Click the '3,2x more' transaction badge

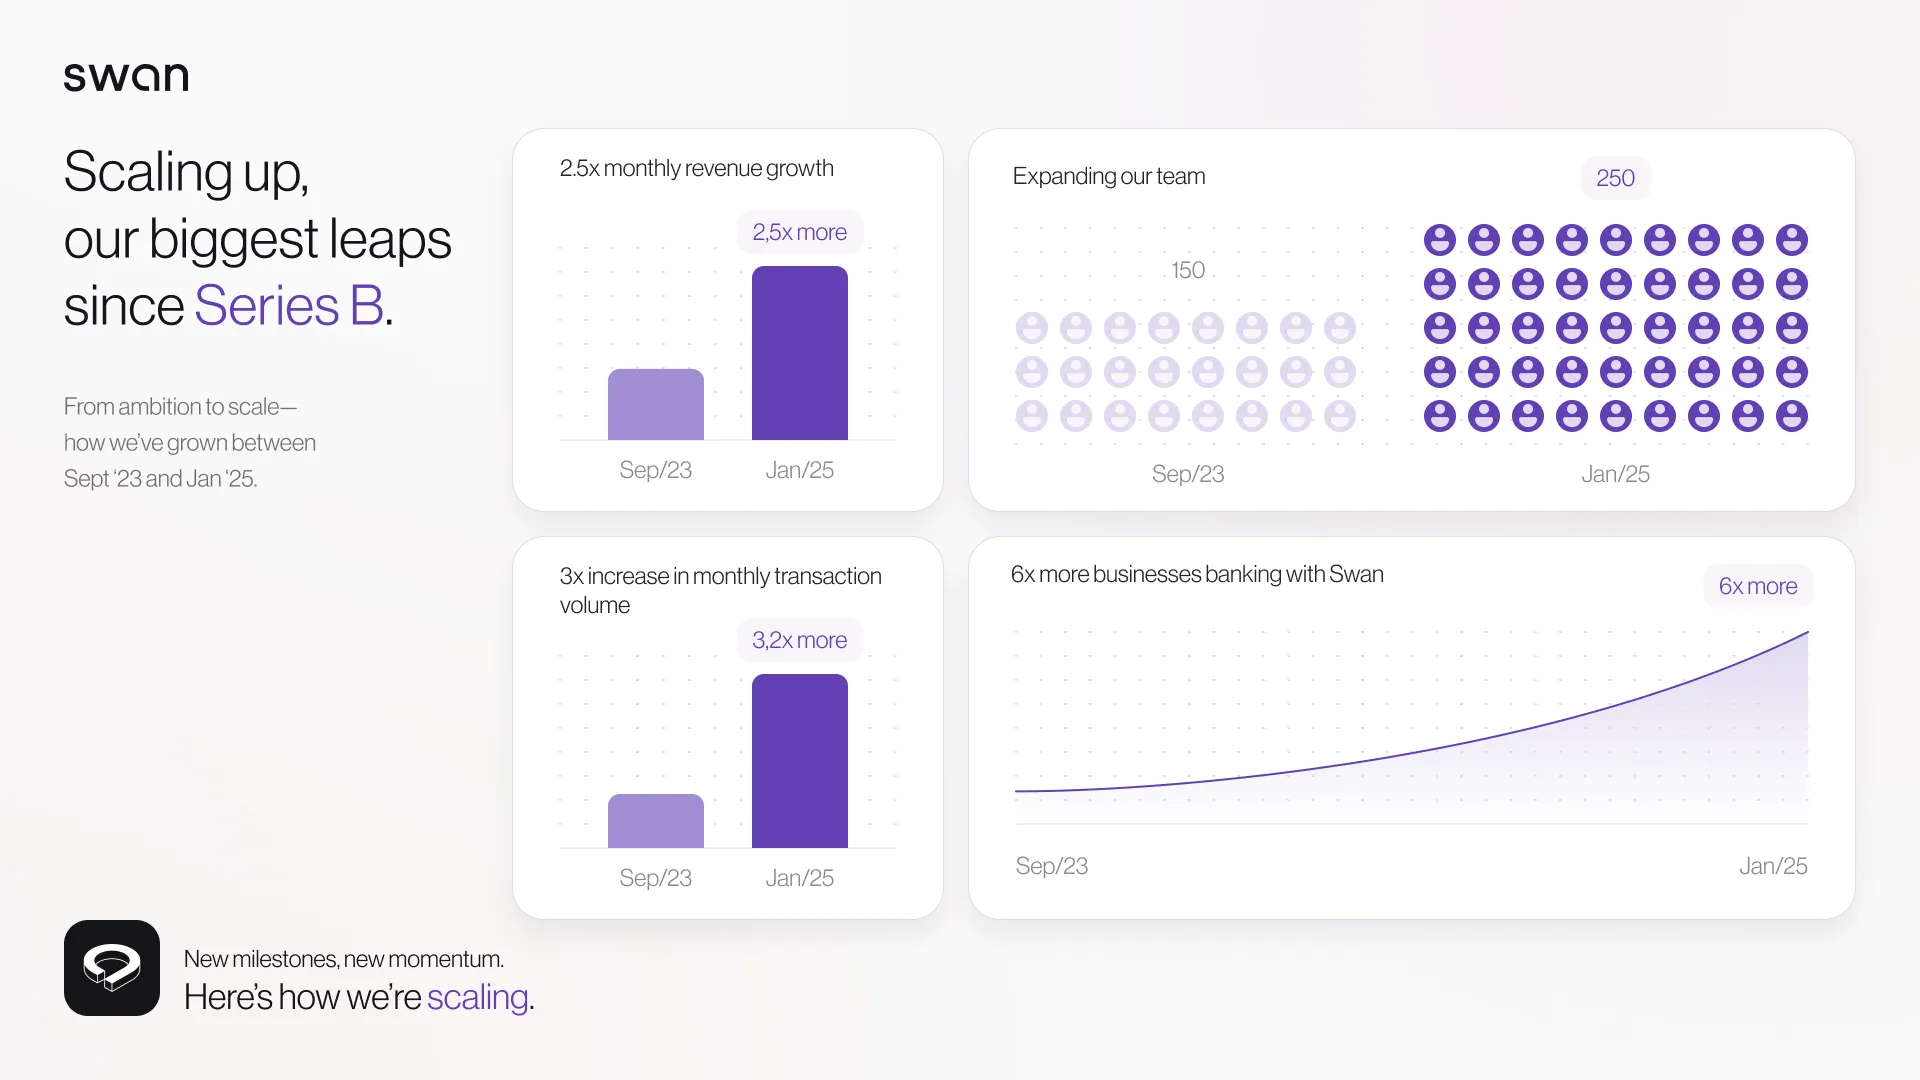[799, 640]
